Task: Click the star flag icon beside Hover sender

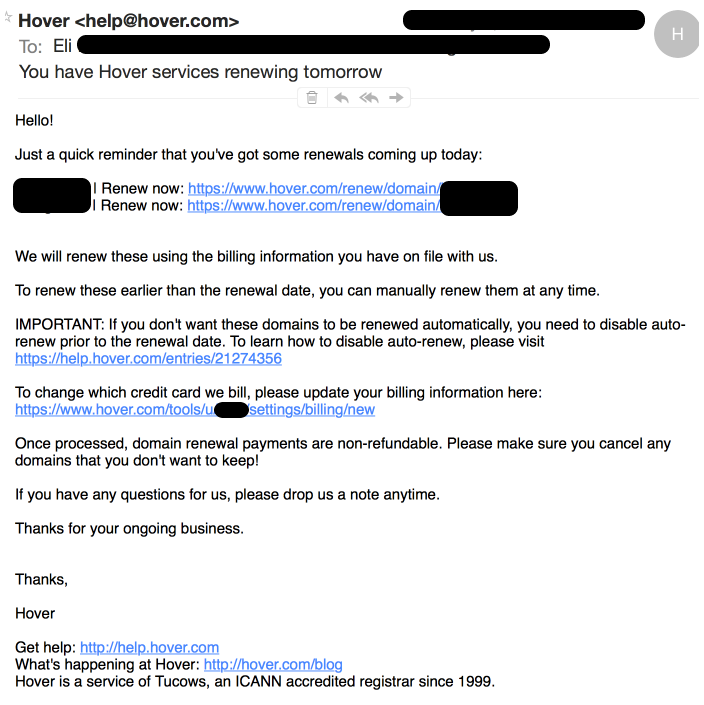Action: point(8,18)
